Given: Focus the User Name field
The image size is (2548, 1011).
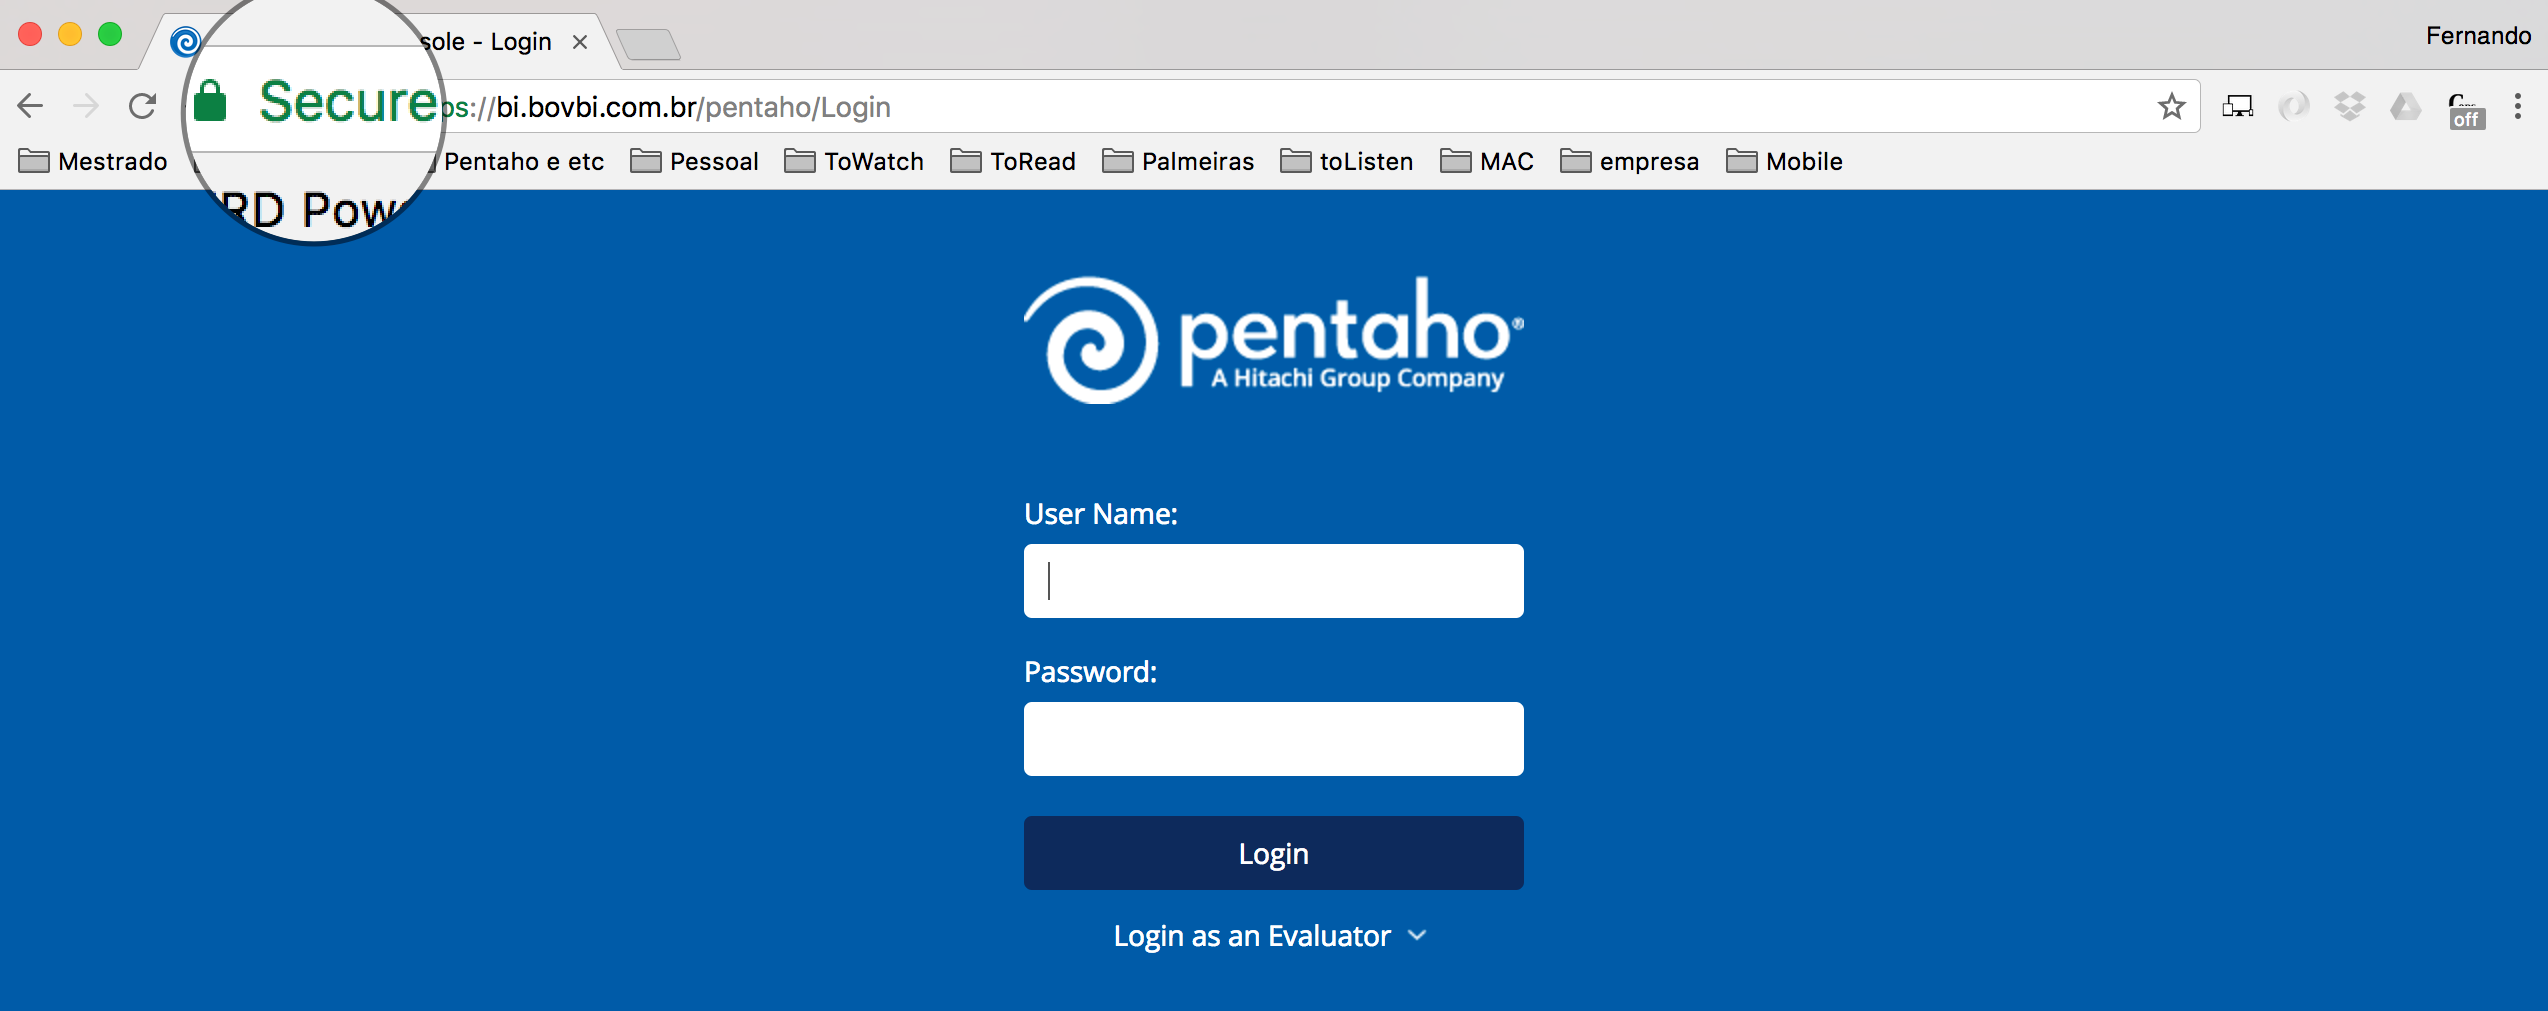Looking at the screenshot, I should tap(1273, 581).
